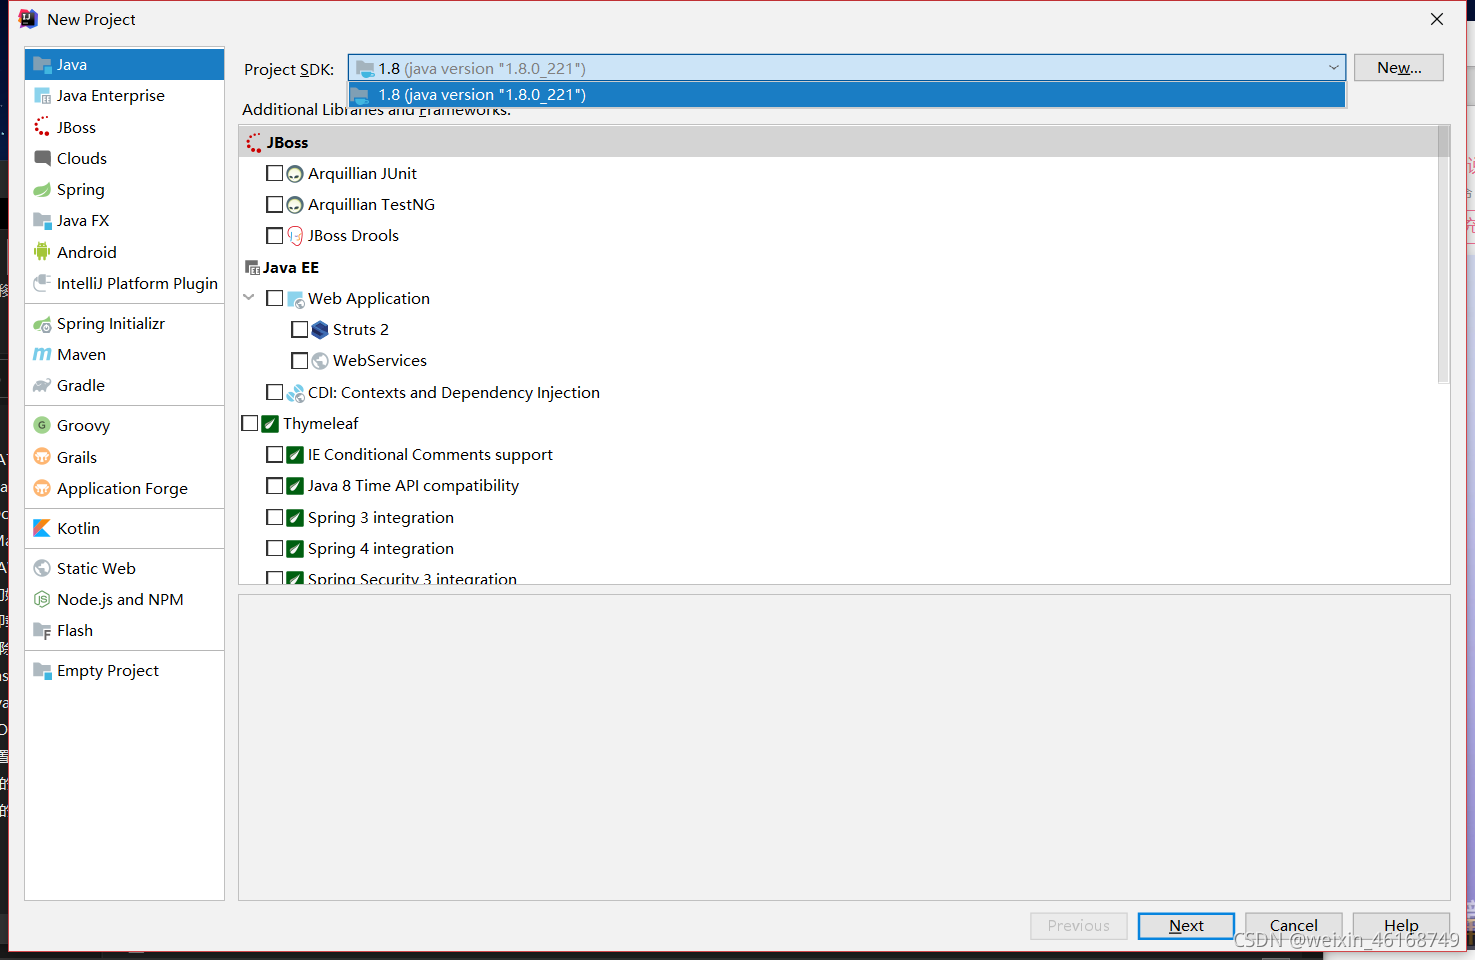Viewport: 1475px width, 960px height.
Task: Select 1.8 SDK option in dropdown list
Action: coord(846,95)
